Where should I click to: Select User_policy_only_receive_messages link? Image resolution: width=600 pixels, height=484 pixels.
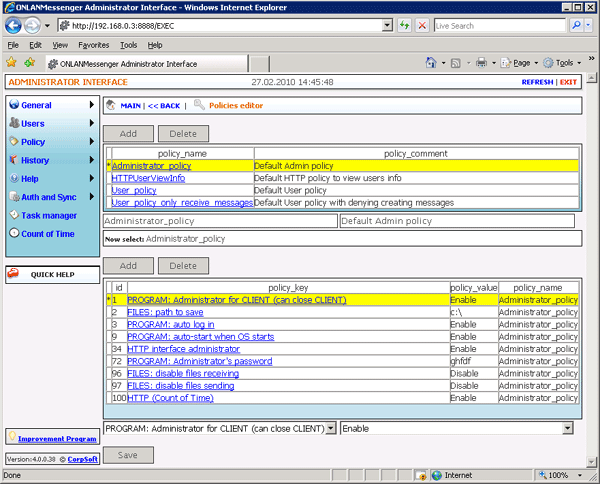click(182, 202)
